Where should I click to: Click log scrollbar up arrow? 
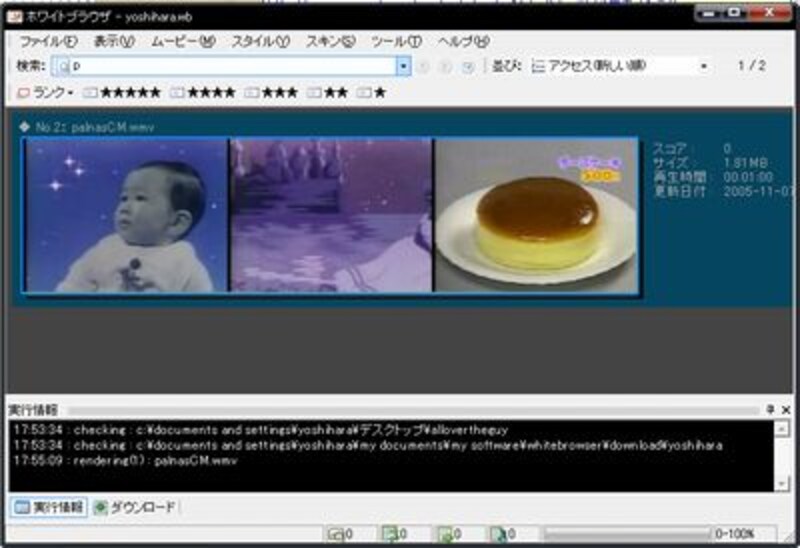coord(782,429)
